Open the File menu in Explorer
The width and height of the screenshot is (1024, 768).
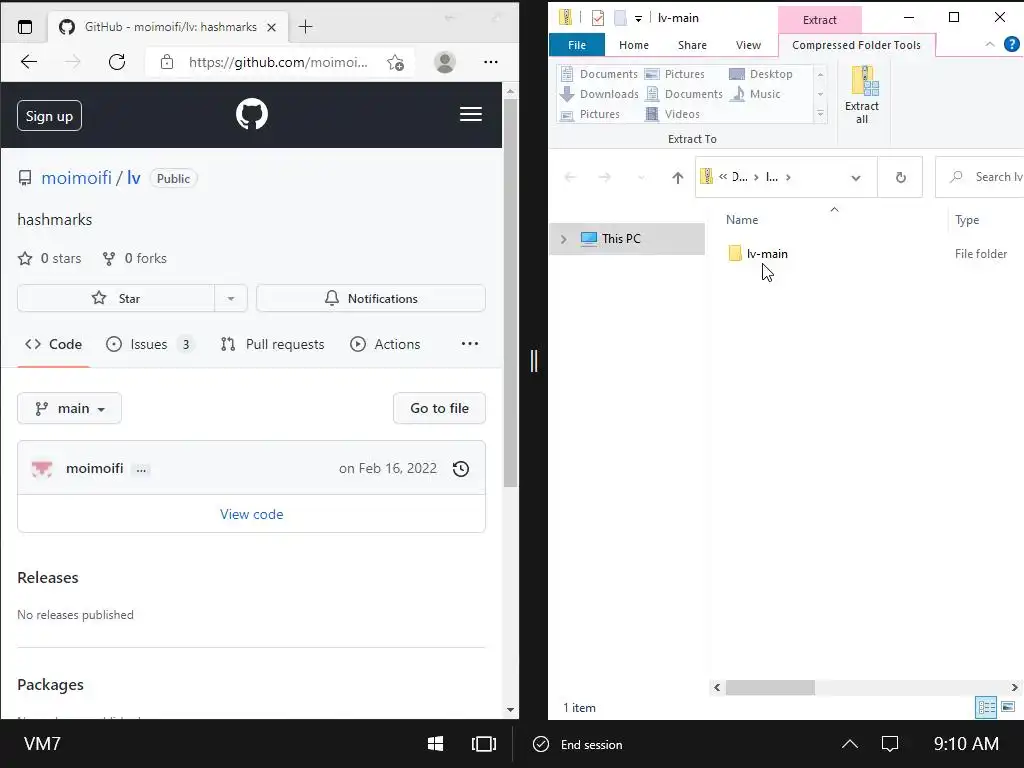577,45
